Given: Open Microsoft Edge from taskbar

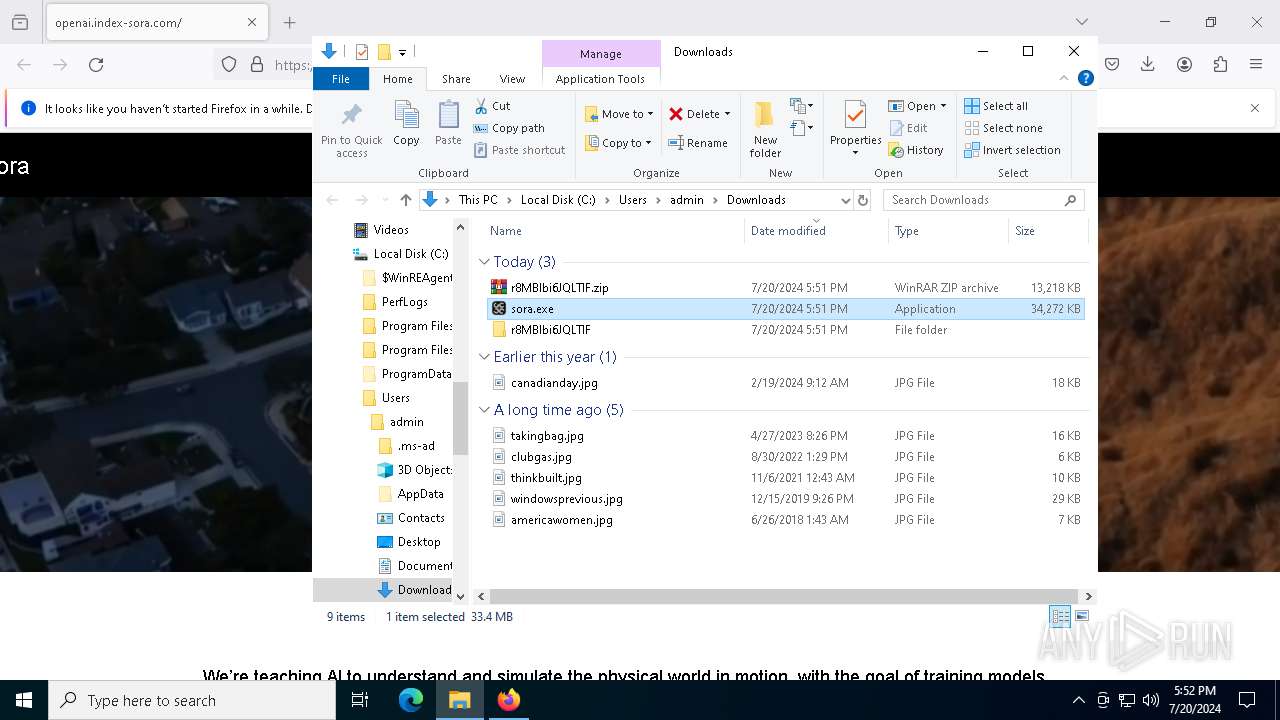Looking at the screenshot, I should [411, 700].
